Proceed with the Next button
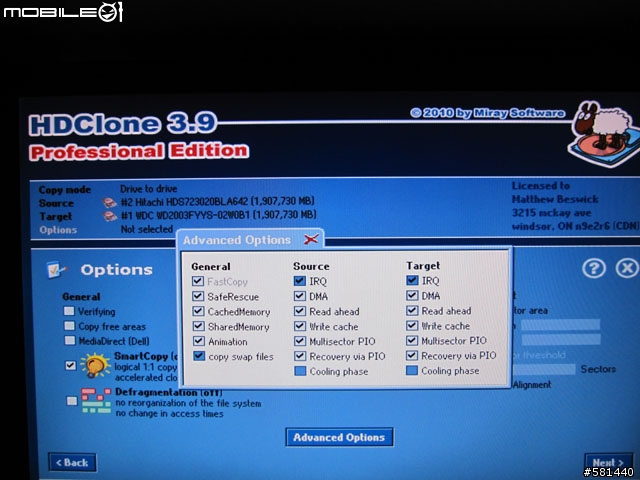640x480 pixels. click(x=609, y=462)
